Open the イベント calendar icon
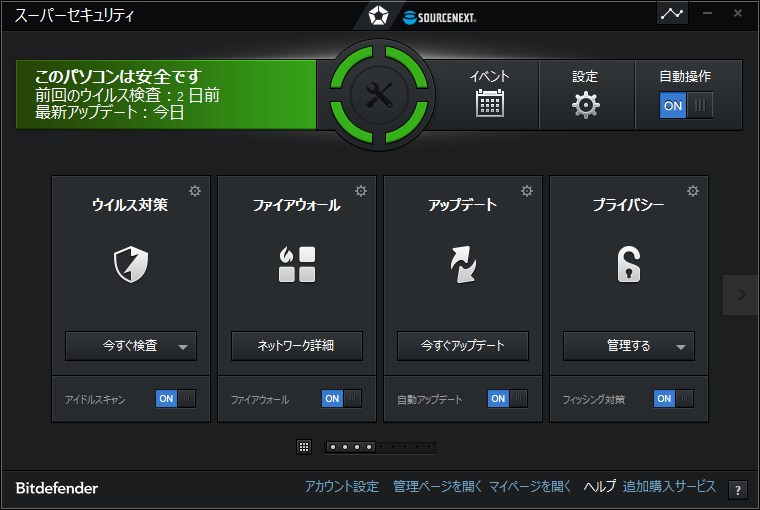Screen dimensions: 760x510 490,103
